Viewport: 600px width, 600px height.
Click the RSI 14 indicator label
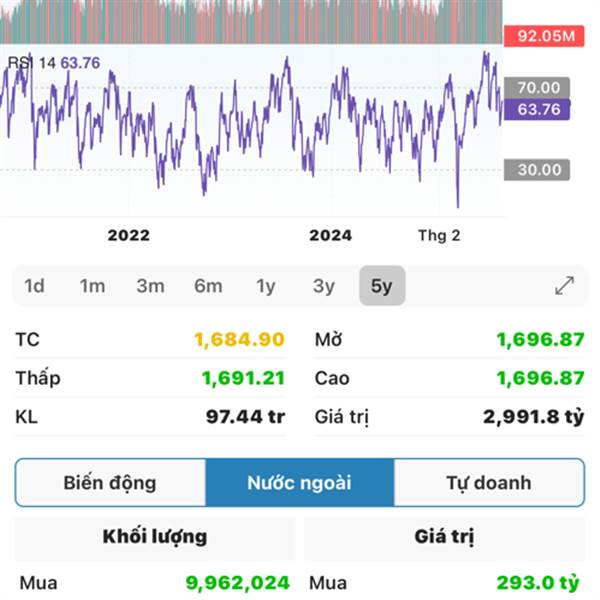[32, 63]
